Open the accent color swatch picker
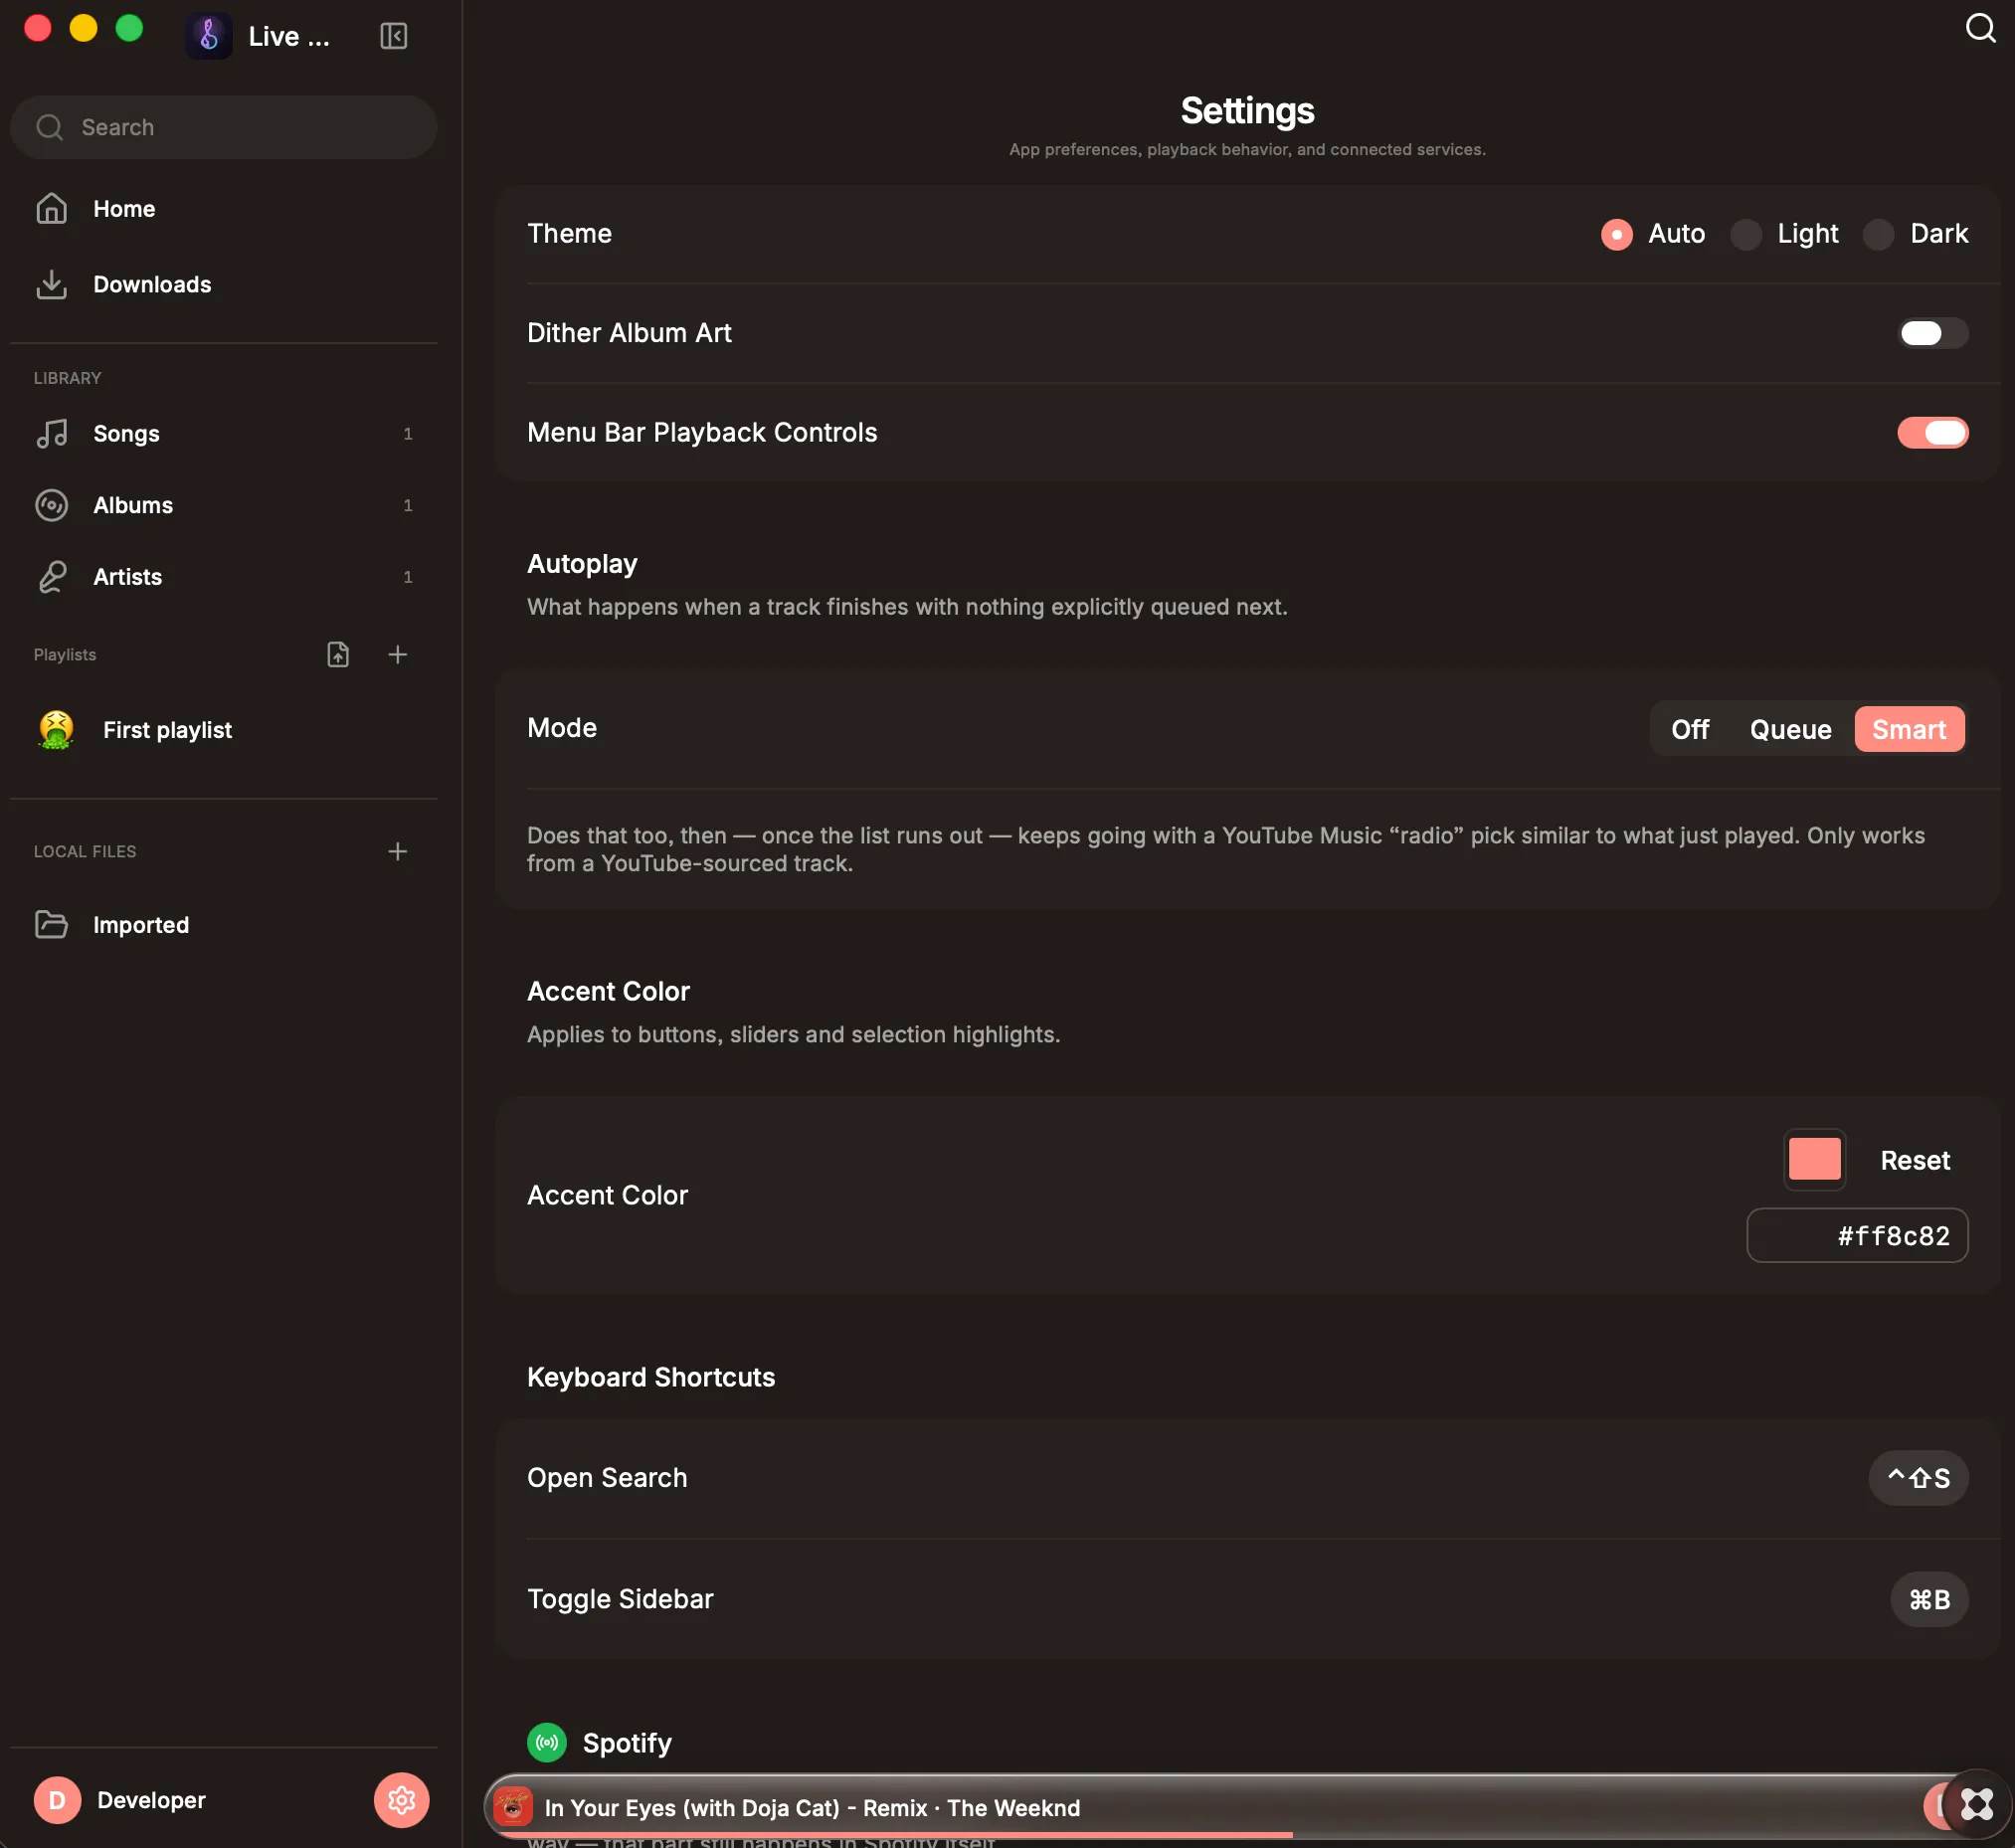2015x1848 pixels. pyautogui.click(x=1814, y=1160)
